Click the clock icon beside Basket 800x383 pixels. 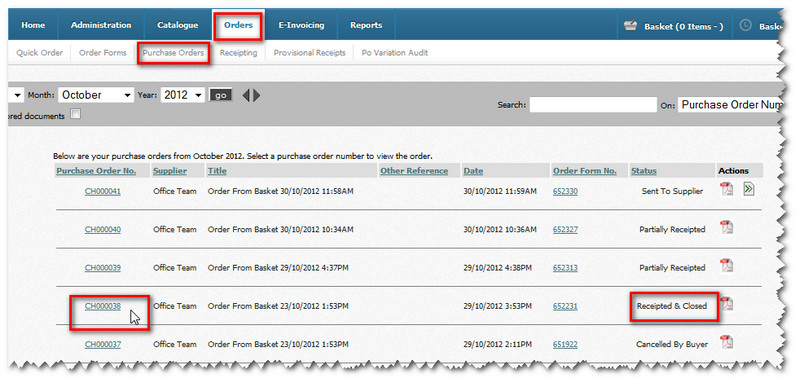[x=745, y=25]
